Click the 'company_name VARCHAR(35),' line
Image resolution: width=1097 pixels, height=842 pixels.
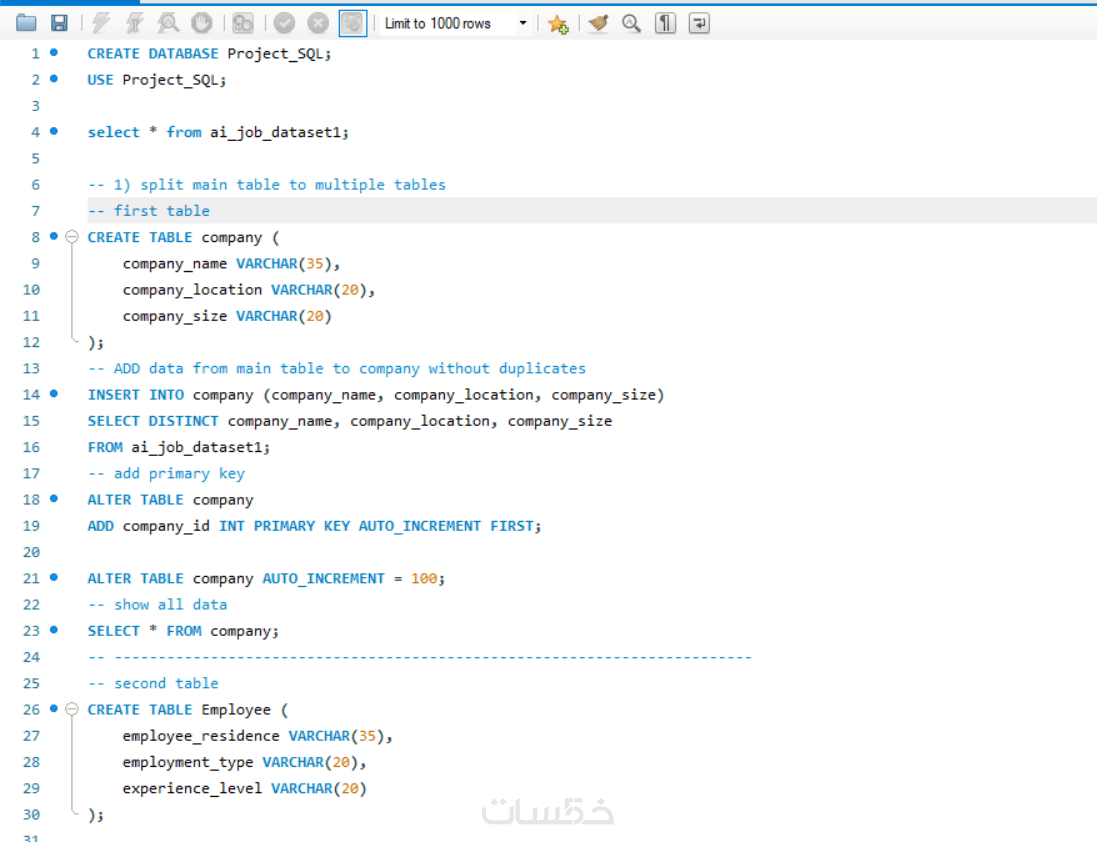(231, 264)
